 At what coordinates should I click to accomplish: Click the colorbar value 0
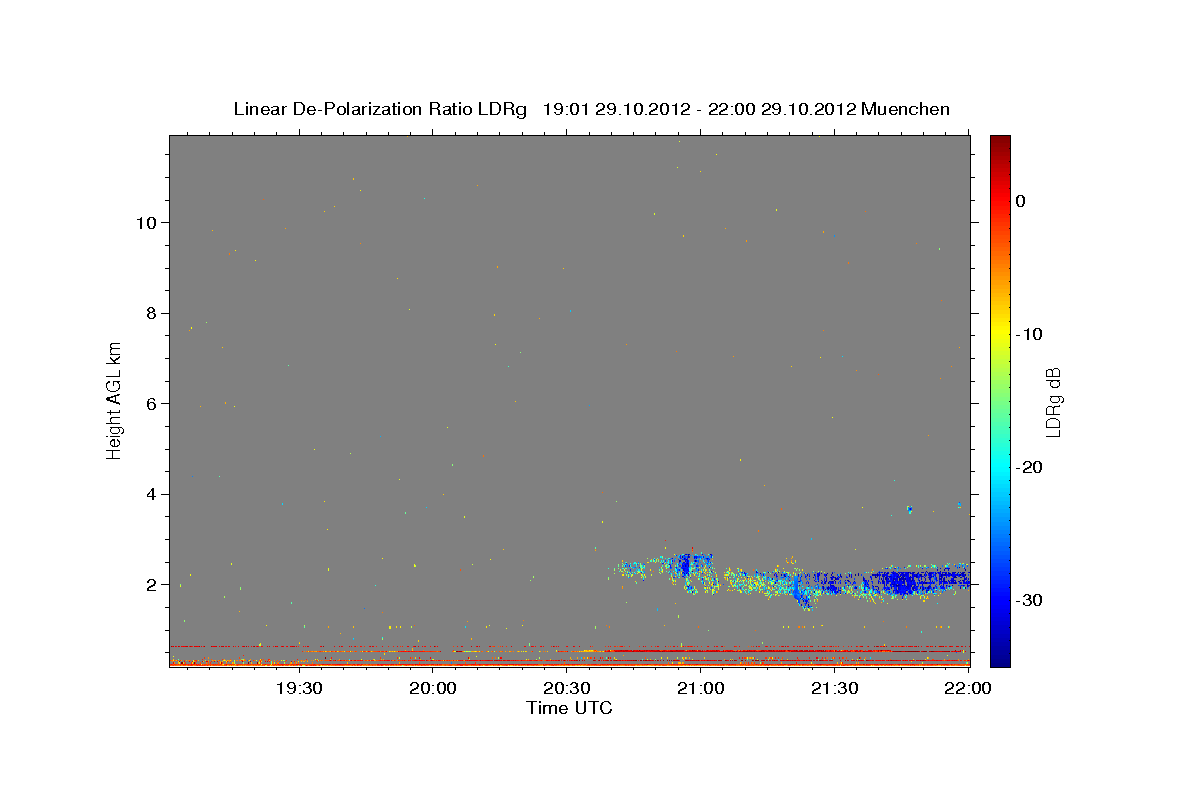pyautogui.click(x=1021, y=201)
